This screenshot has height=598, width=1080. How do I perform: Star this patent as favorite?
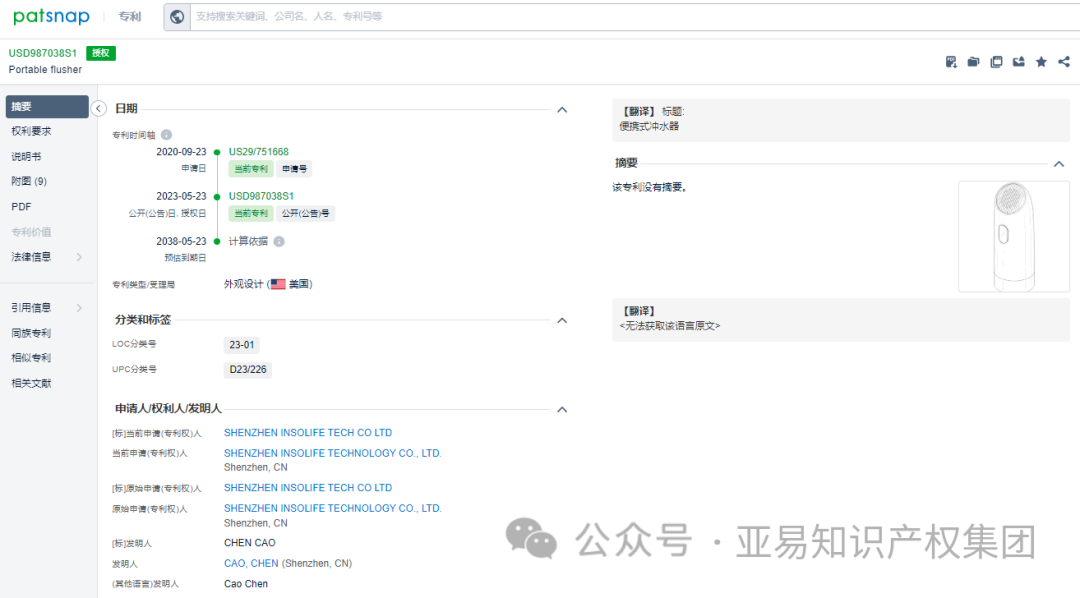[x=1041, y=61]
